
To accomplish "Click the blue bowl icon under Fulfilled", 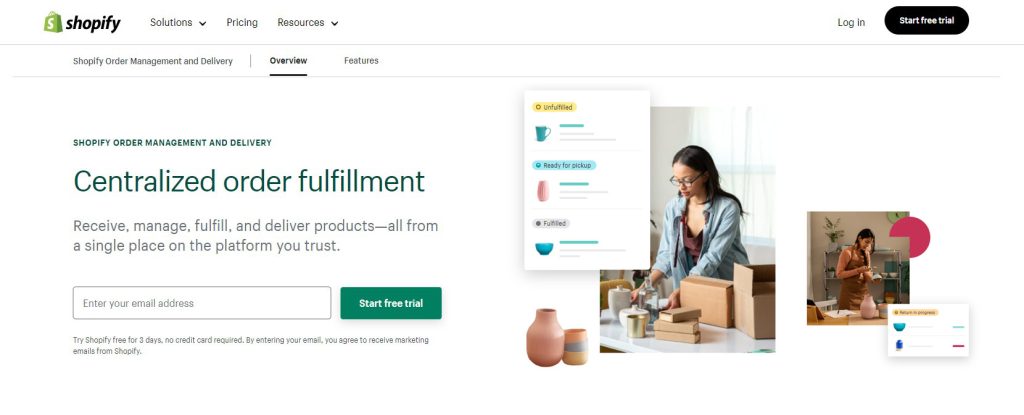I will (x=544, y=249).
